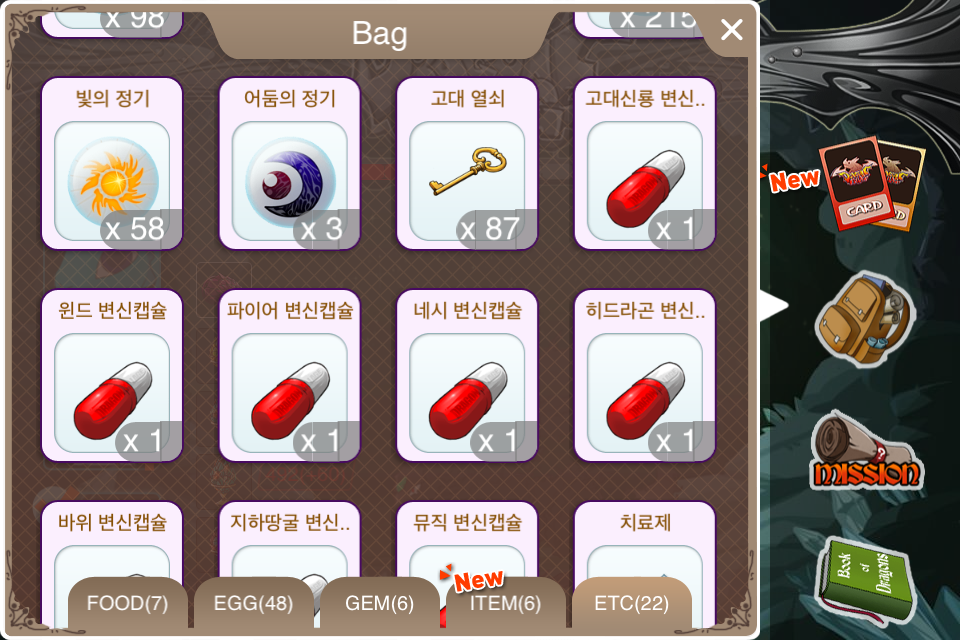The width and height of the screenshot is (960, 640).
Task: Open the backpack bag icon
Action: click(866, 319)
